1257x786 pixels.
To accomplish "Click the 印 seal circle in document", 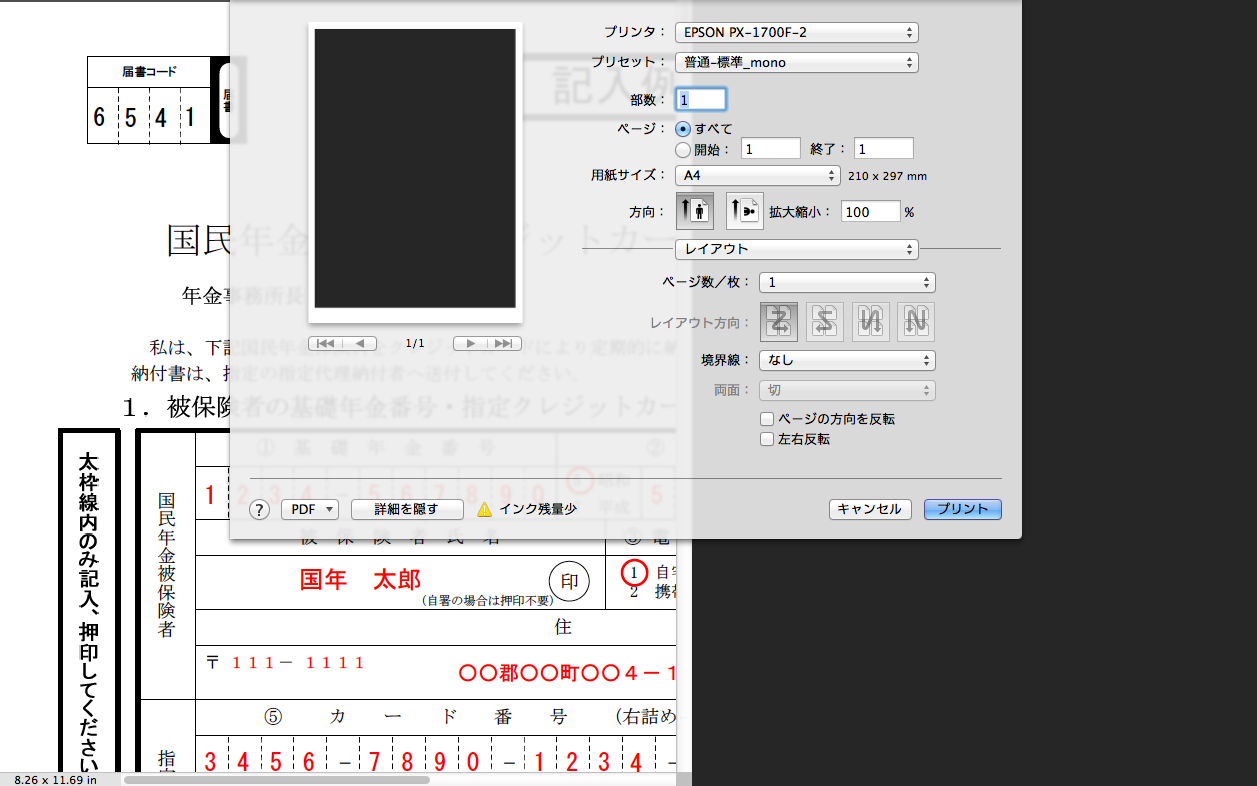I will pos(569,581).
